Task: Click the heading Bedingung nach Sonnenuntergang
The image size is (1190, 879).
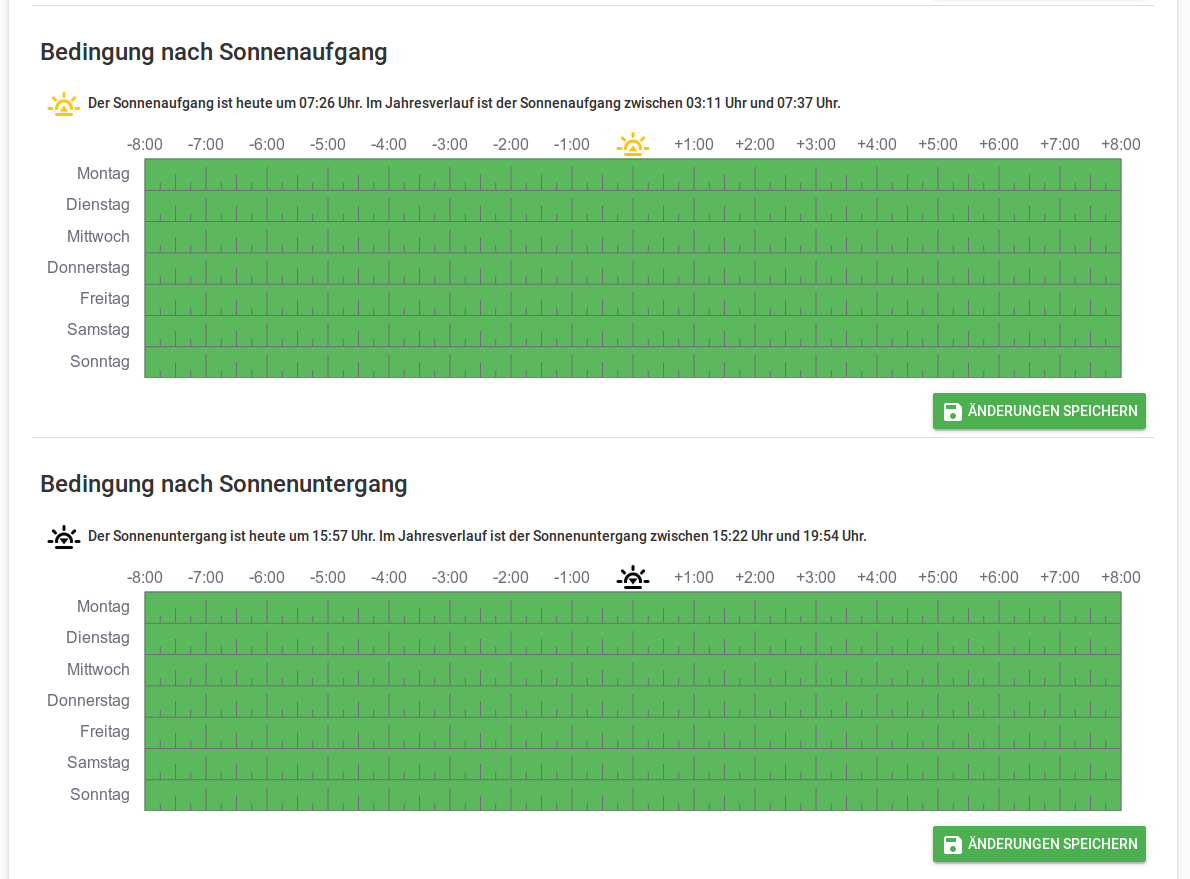Action: coord(223,484)
